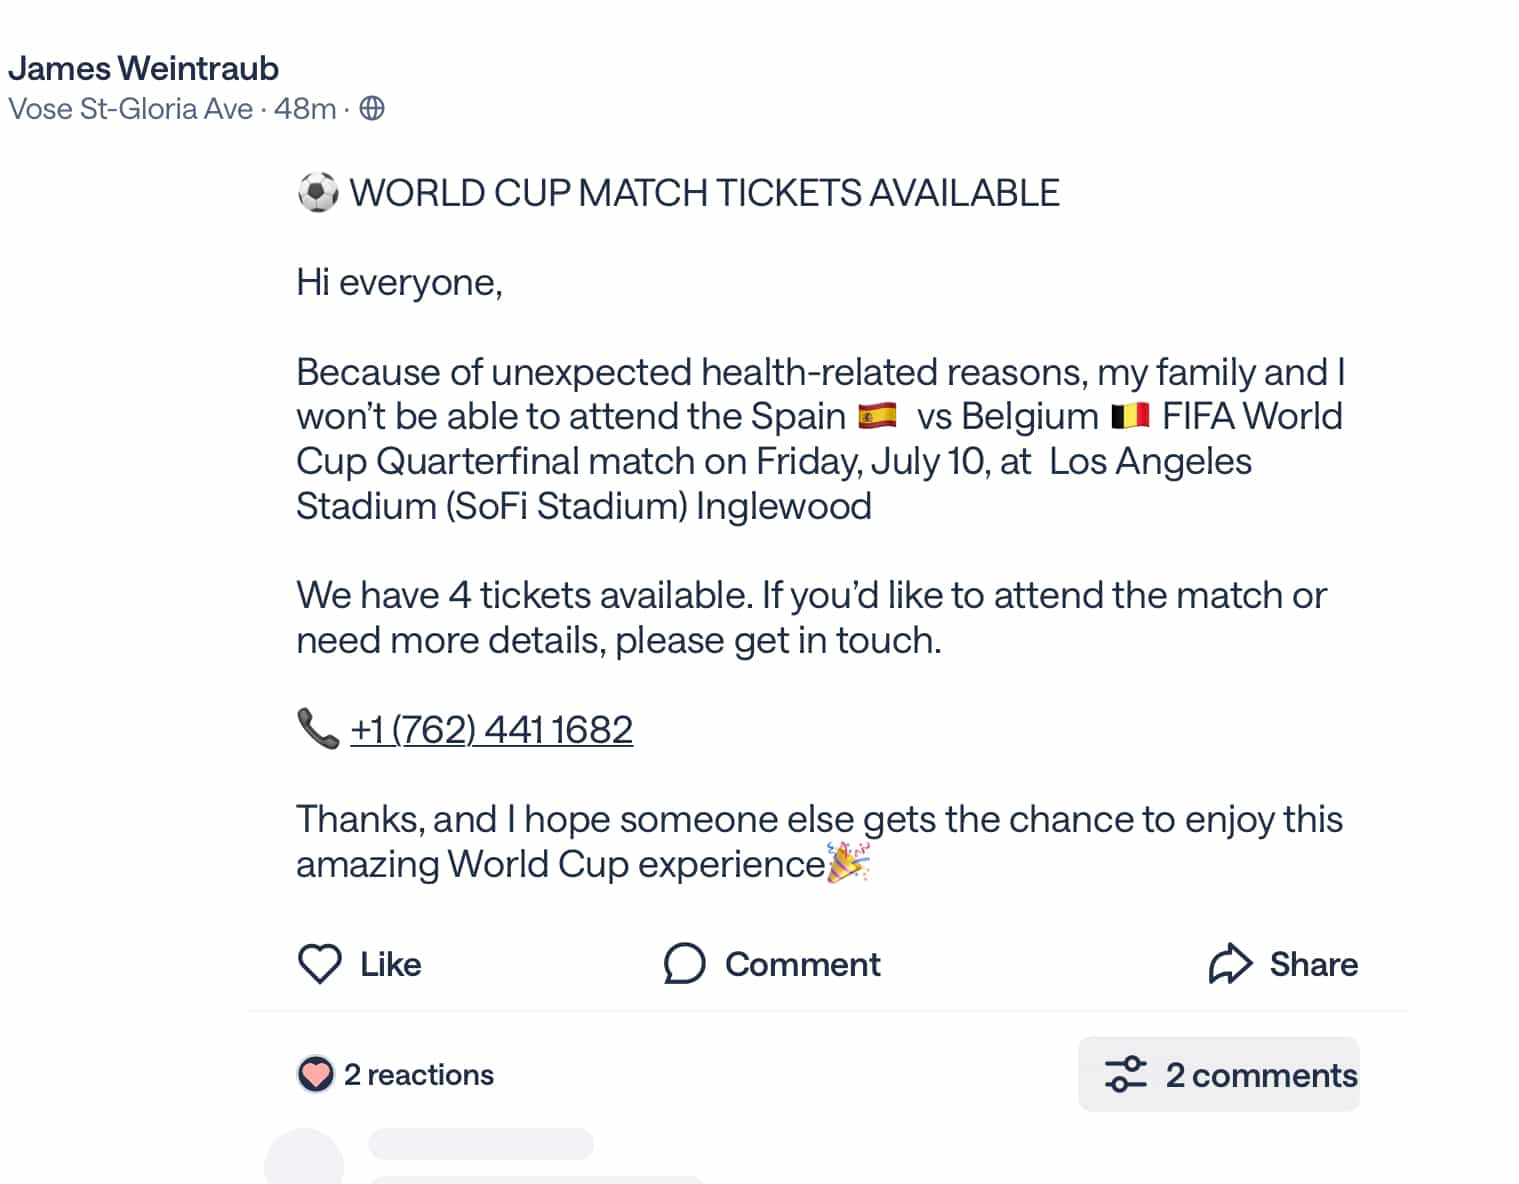Click the heart Like icon
This screenshot has width=1519, height=1184.
[320, 964]
